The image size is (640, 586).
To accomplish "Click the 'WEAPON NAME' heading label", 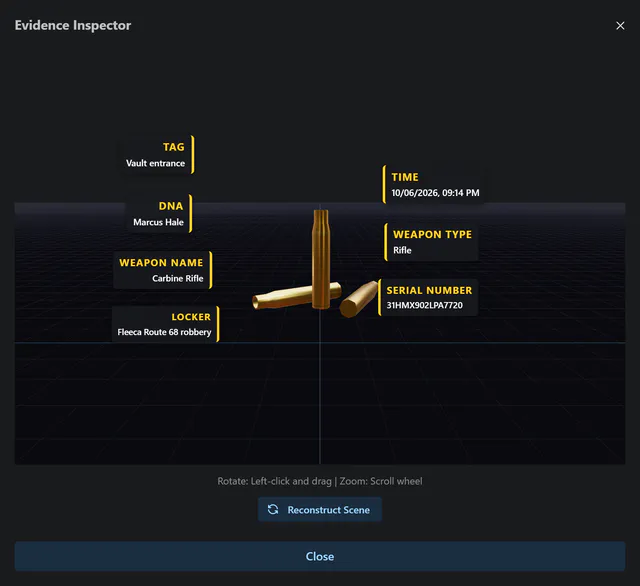I will (161, 262).
